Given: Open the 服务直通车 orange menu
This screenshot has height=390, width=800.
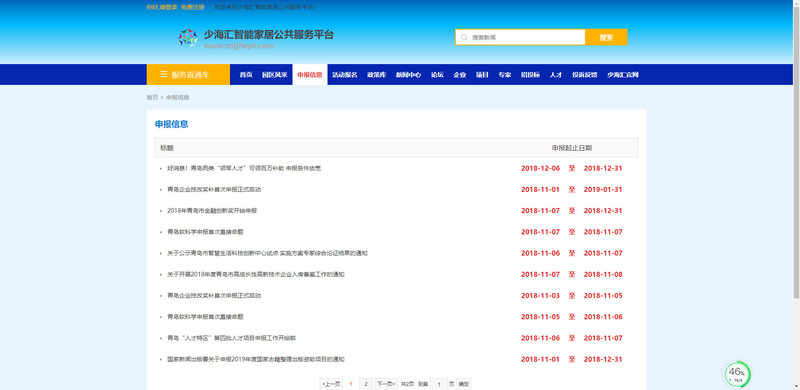Looking at the screenshot, I should click(188, 75).
